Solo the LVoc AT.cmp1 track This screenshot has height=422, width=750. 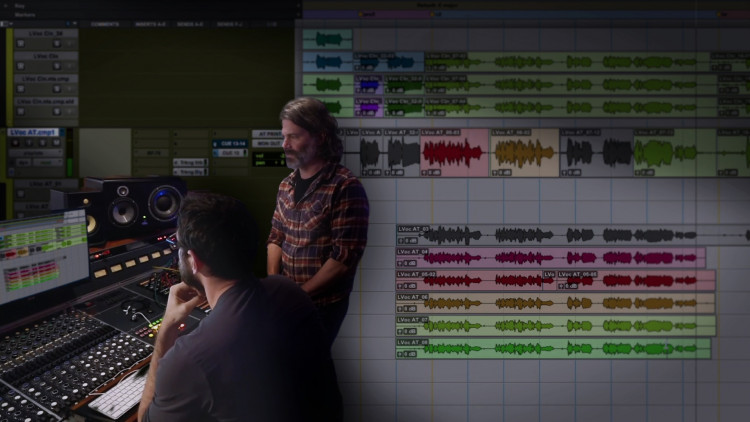pos(43,143)
